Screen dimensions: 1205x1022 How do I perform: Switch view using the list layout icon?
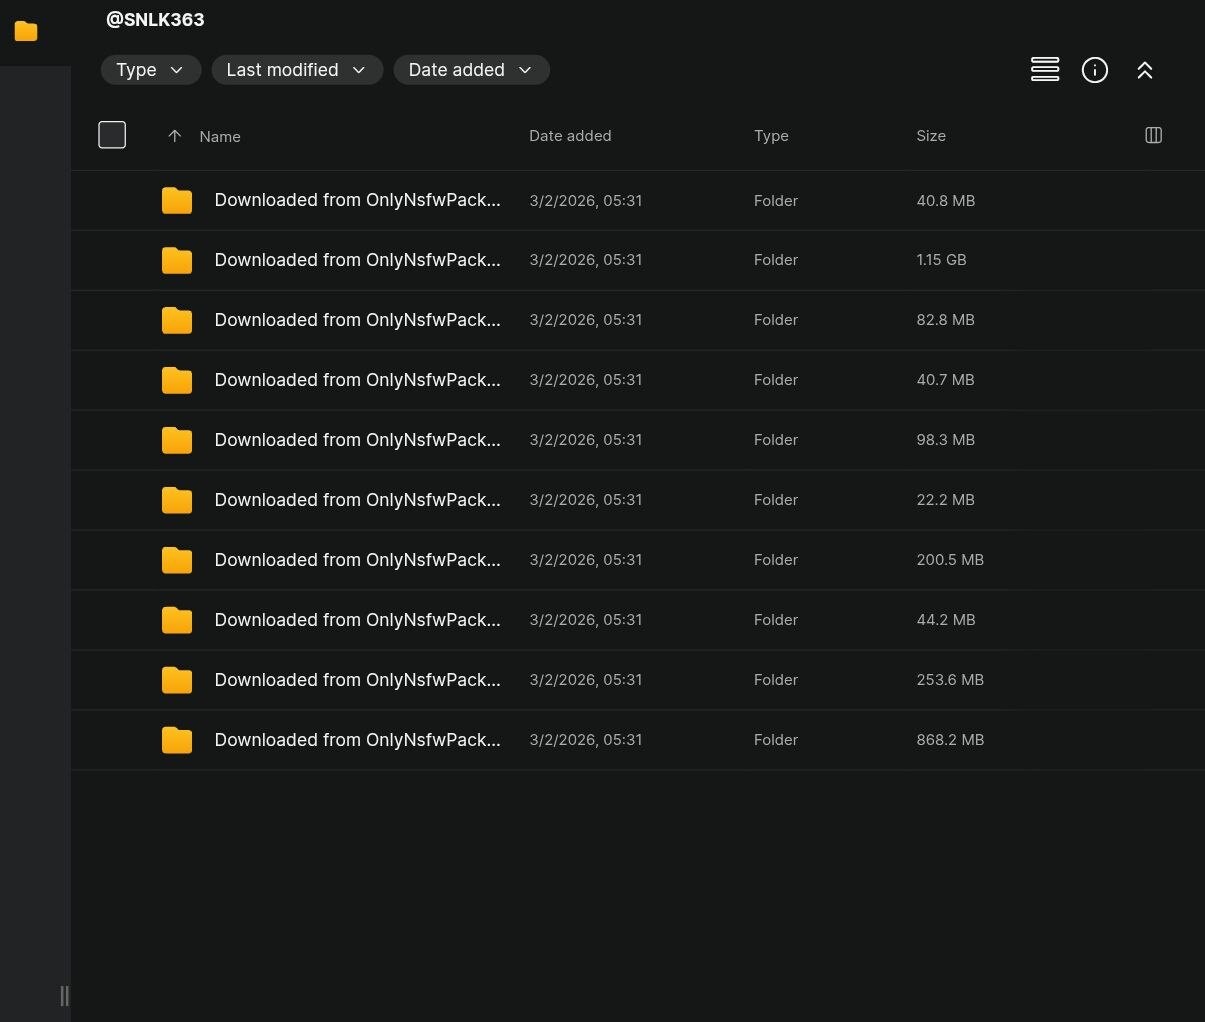[1044, 70]
